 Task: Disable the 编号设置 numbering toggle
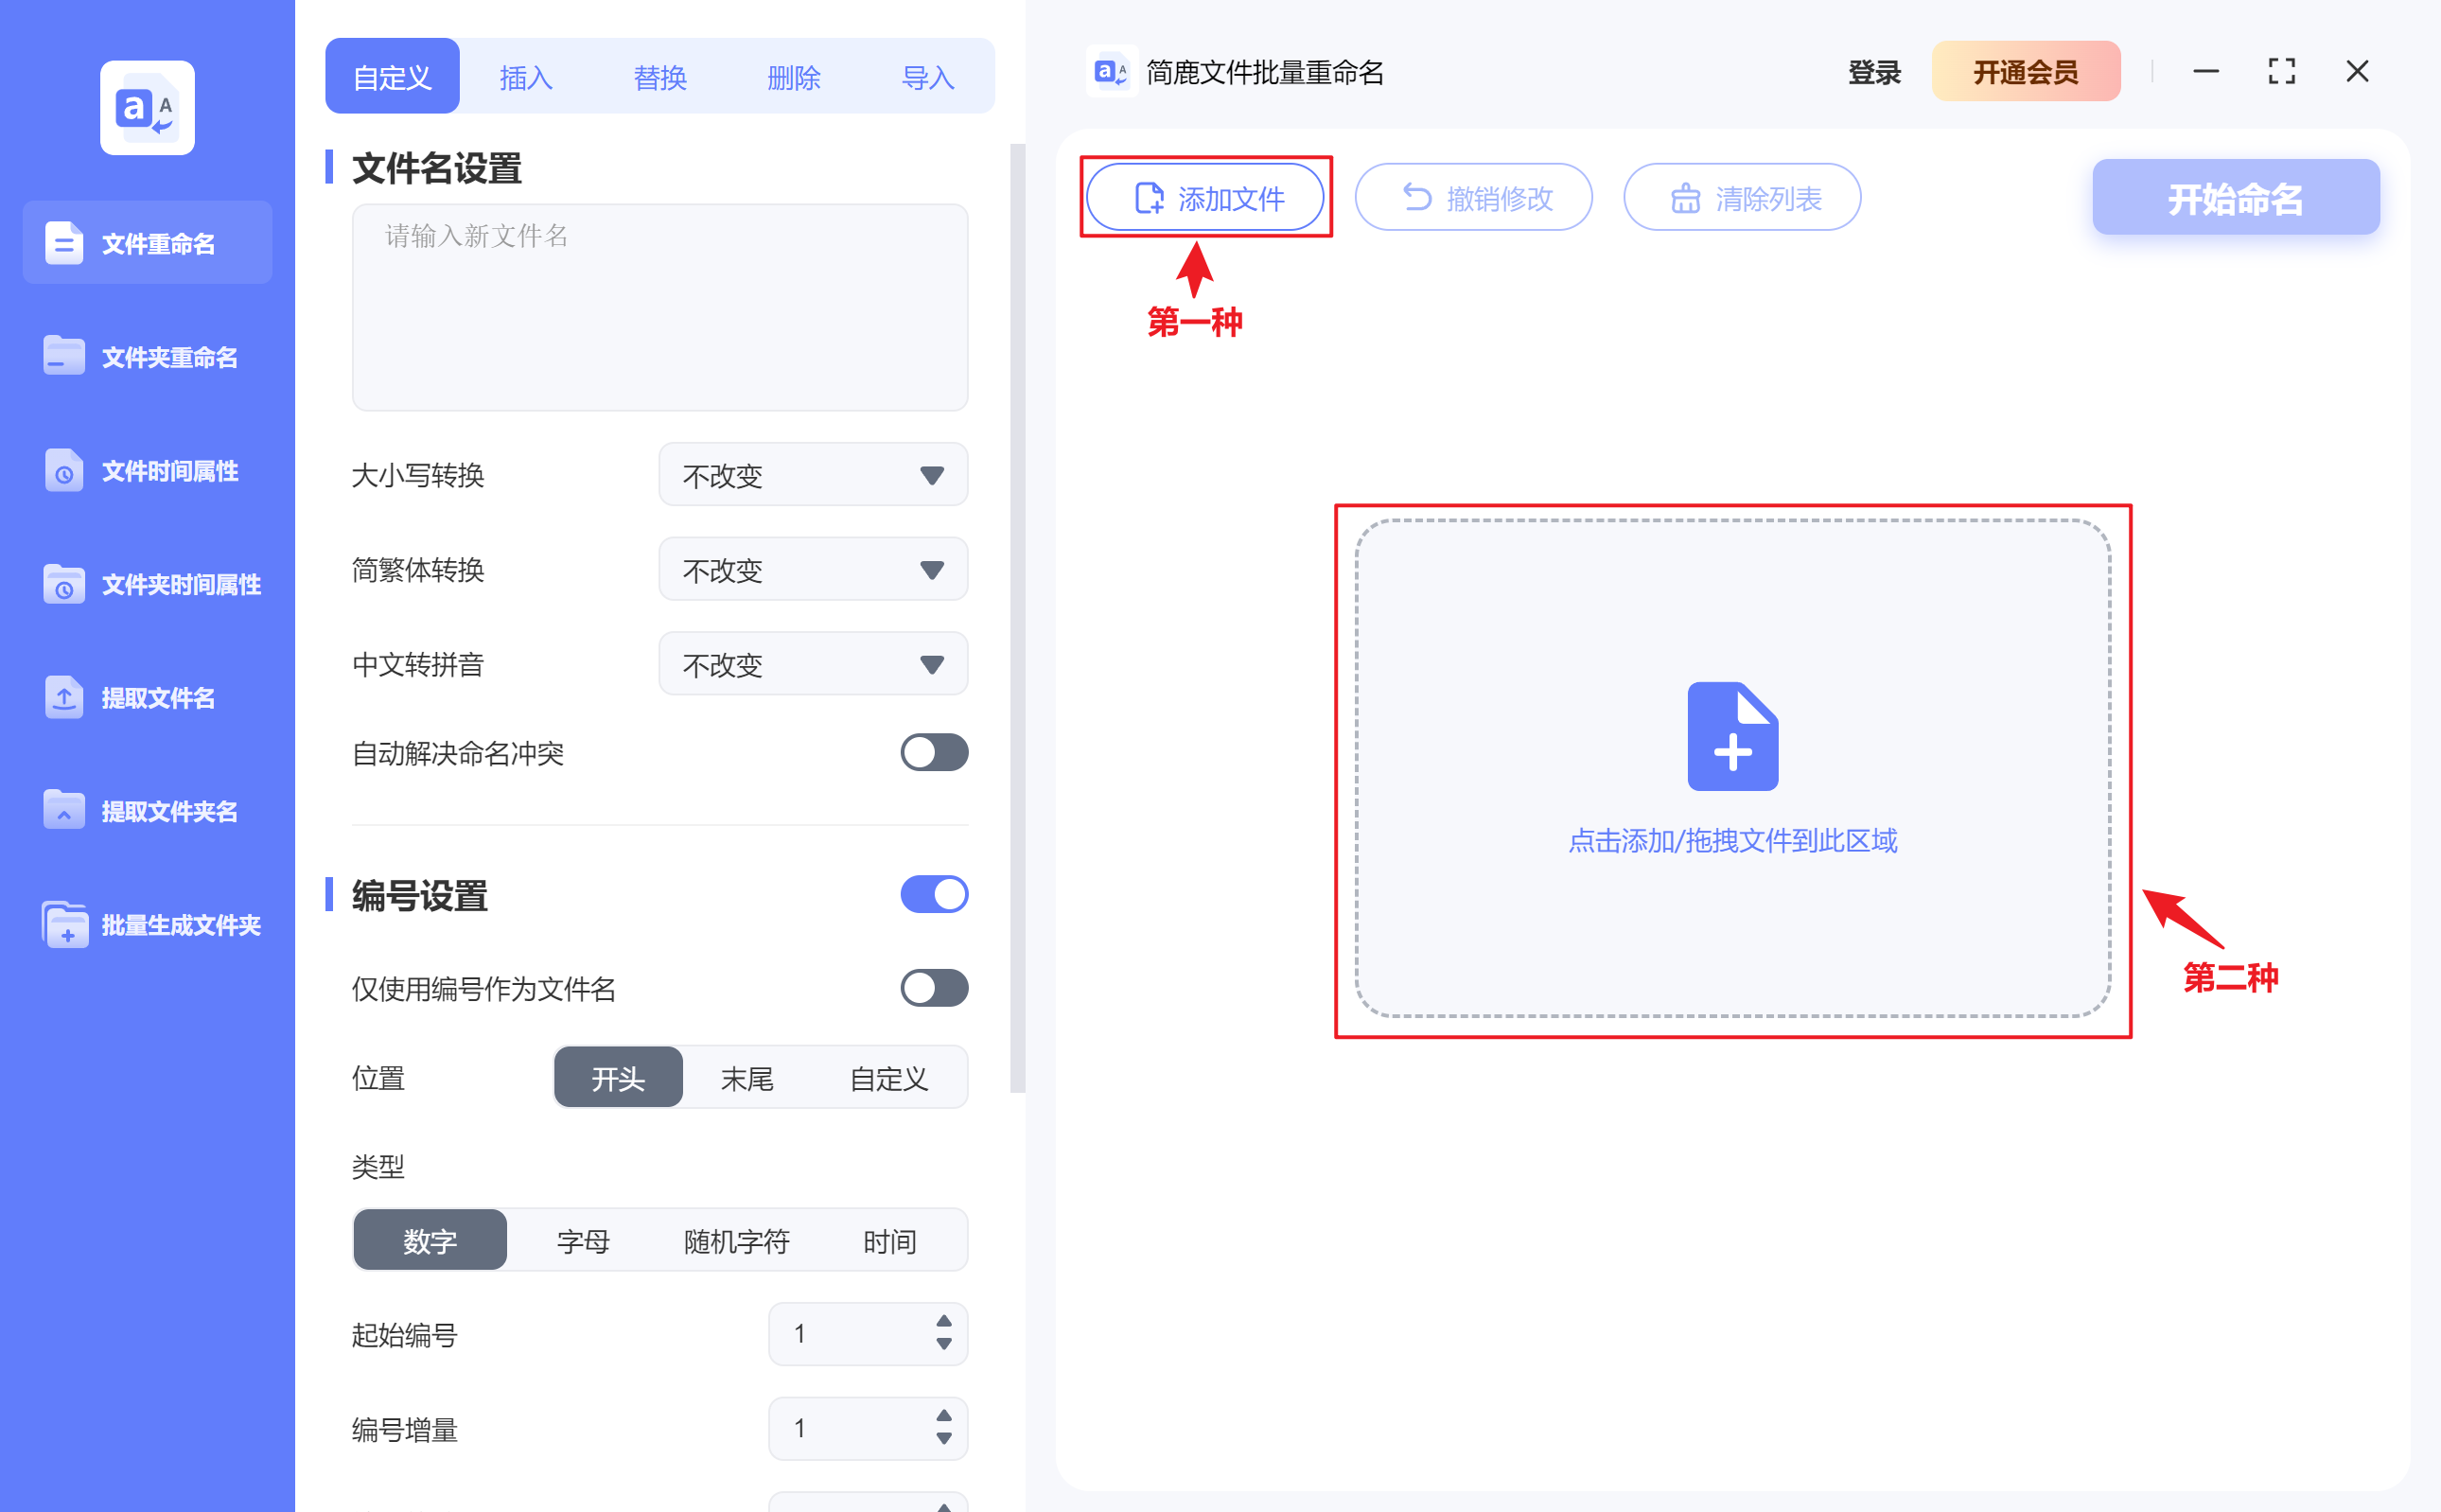(933, 894)
